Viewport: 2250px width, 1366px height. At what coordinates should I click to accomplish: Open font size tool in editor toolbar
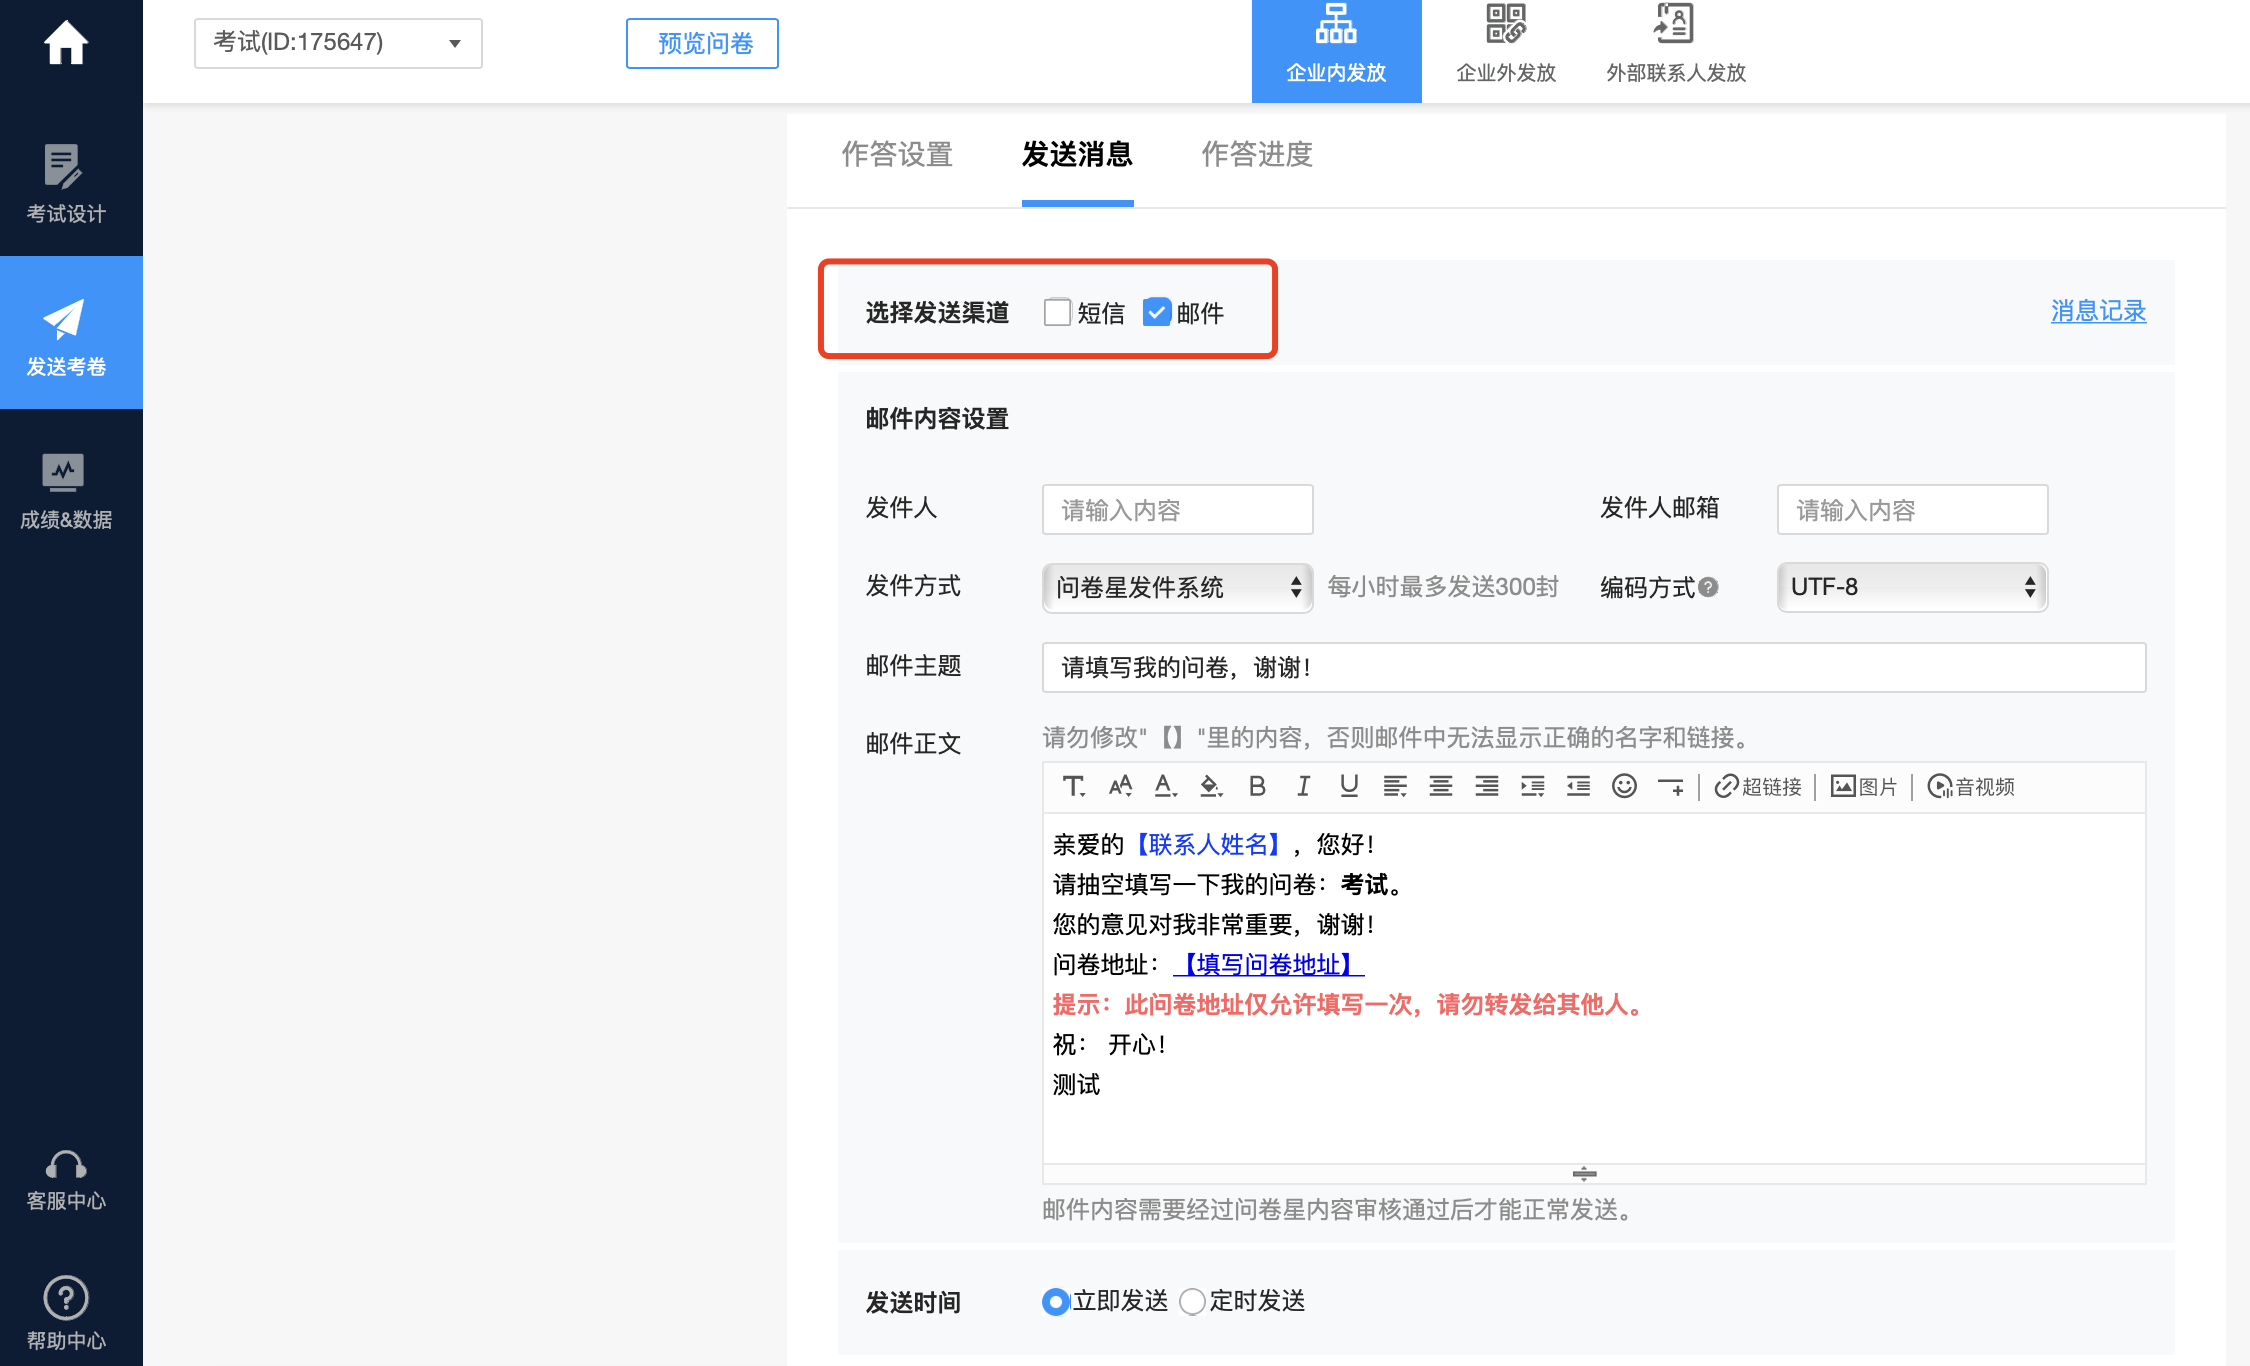[x=1120, y=787]
